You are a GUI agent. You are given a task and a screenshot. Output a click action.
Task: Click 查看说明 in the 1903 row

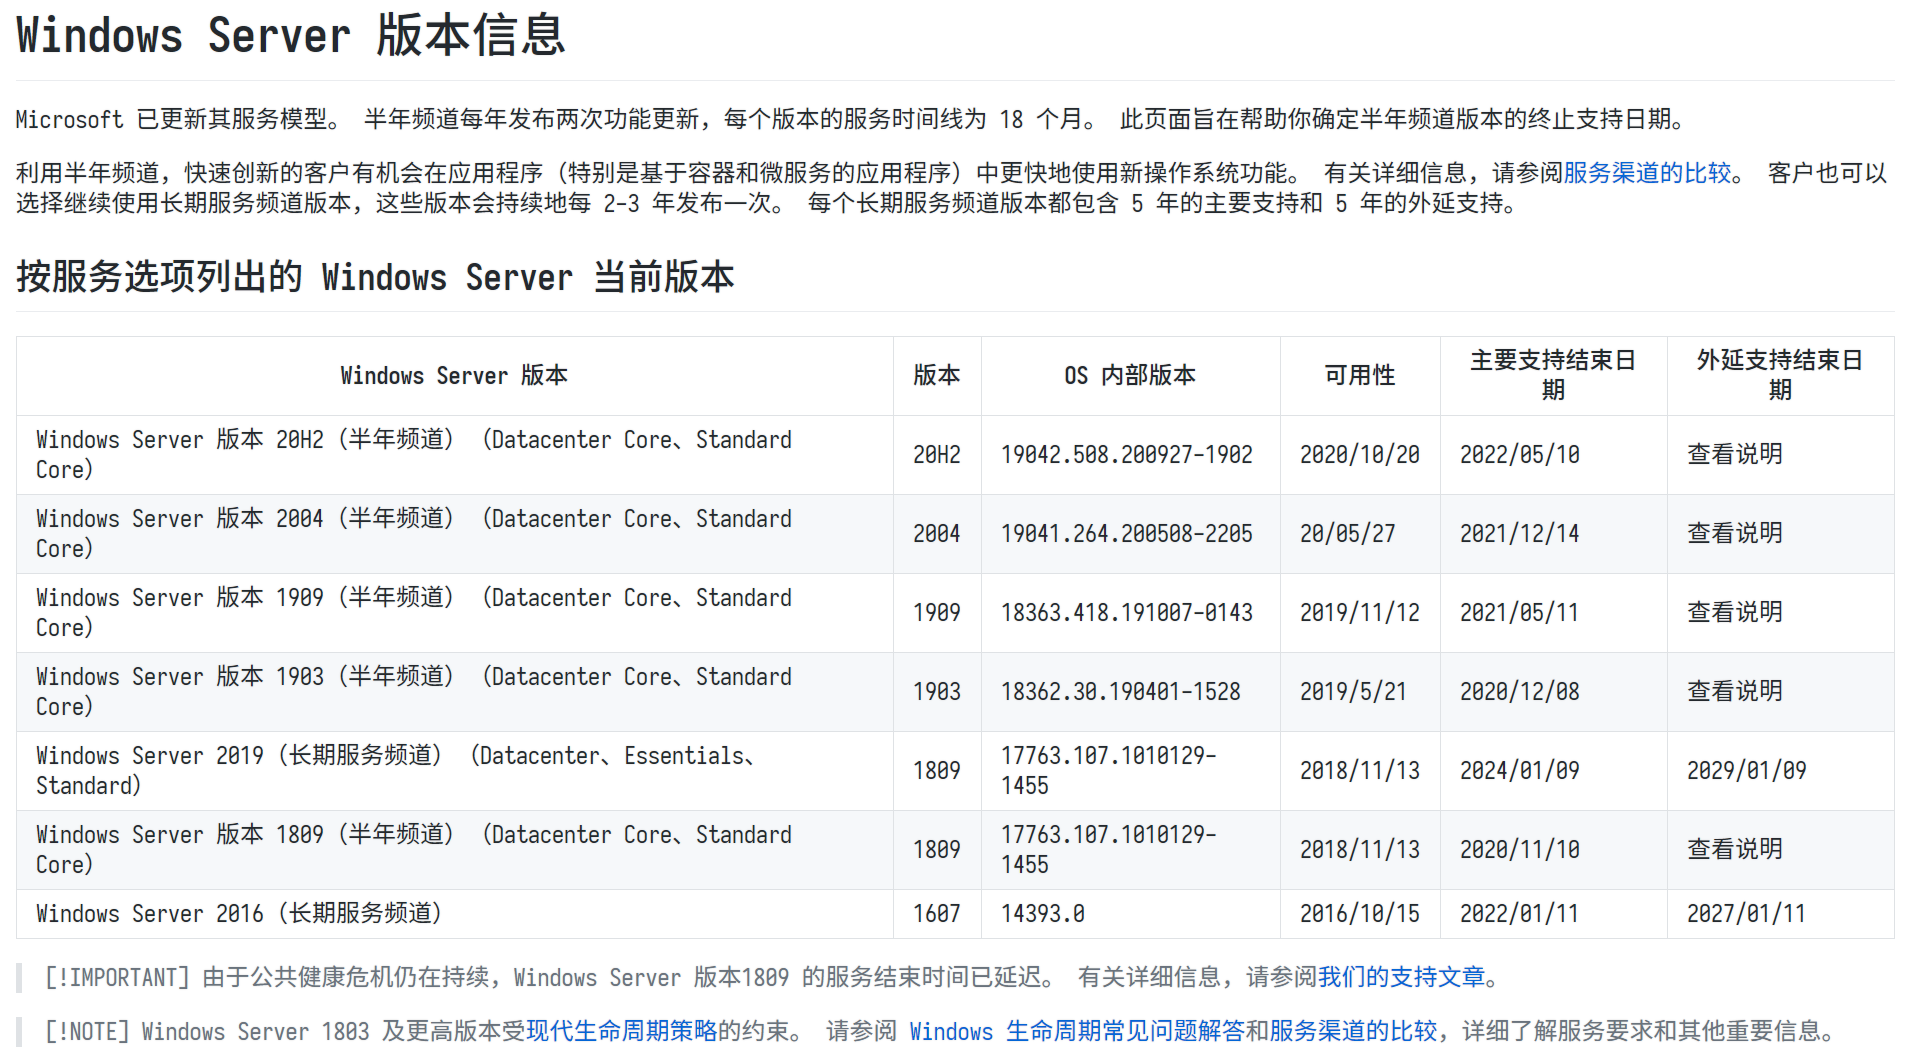(1735, 691)
